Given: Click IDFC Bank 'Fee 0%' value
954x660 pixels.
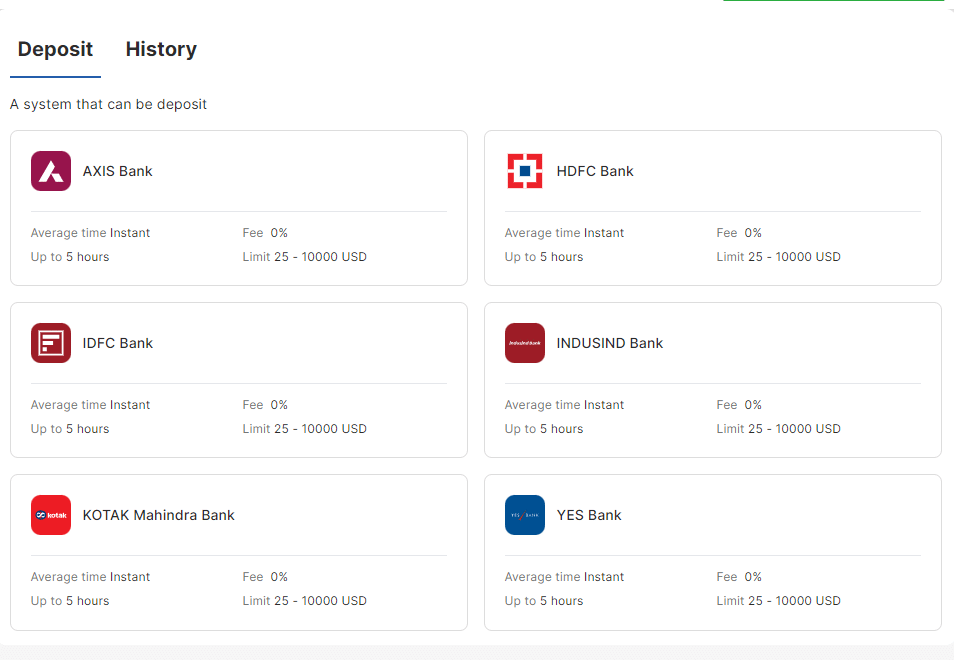Looking at the screenshot, I should click(265, 405).
